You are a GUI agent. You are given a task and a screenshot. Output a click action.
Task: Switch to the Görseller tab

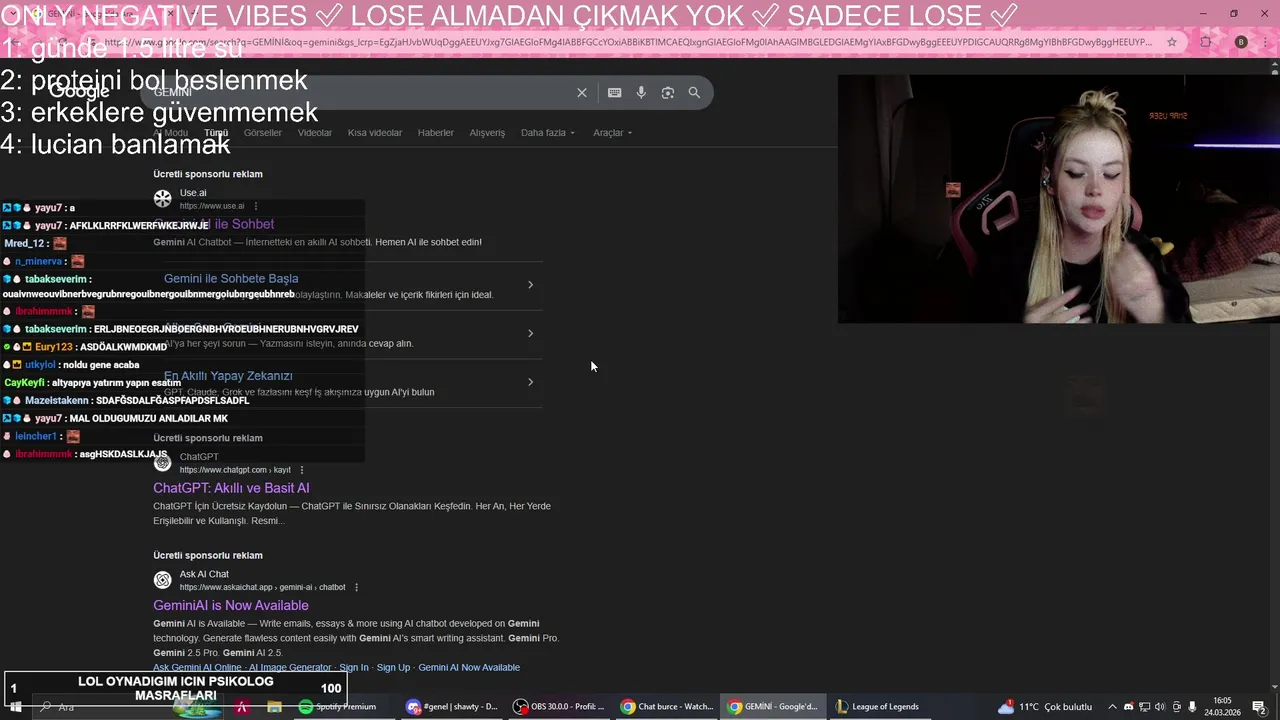[x=263, y=133]
